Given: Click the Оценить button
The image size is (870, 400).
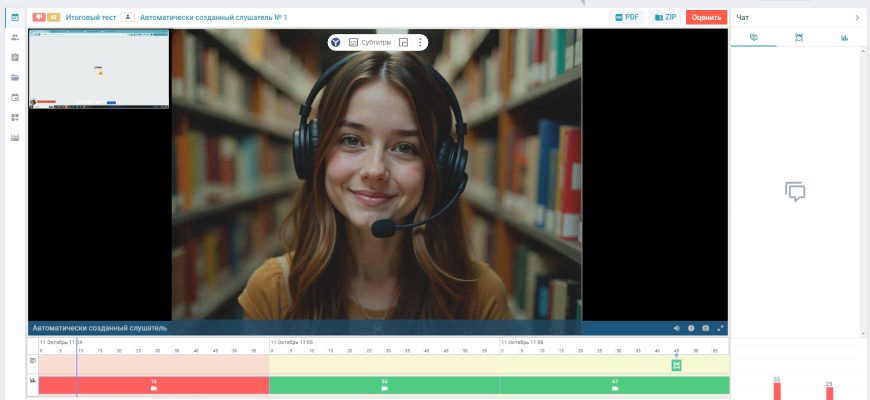Looking at the screenshot, I should pos(706,17).
